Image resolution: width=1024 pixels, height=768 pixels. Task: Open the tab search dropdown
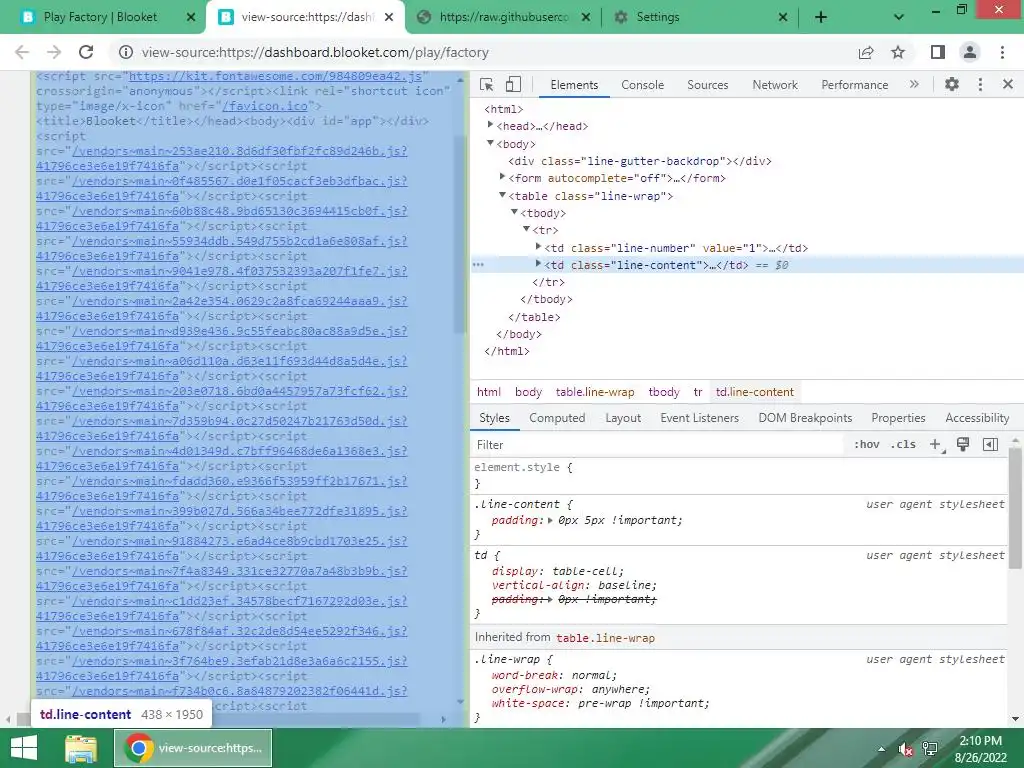(899, 17)
